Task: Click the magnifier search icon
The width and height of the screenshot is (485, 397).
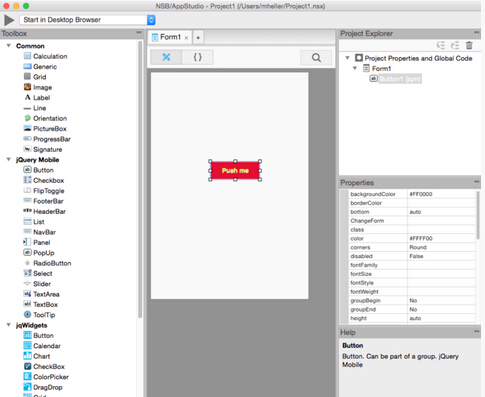Action: pos(316,58)
